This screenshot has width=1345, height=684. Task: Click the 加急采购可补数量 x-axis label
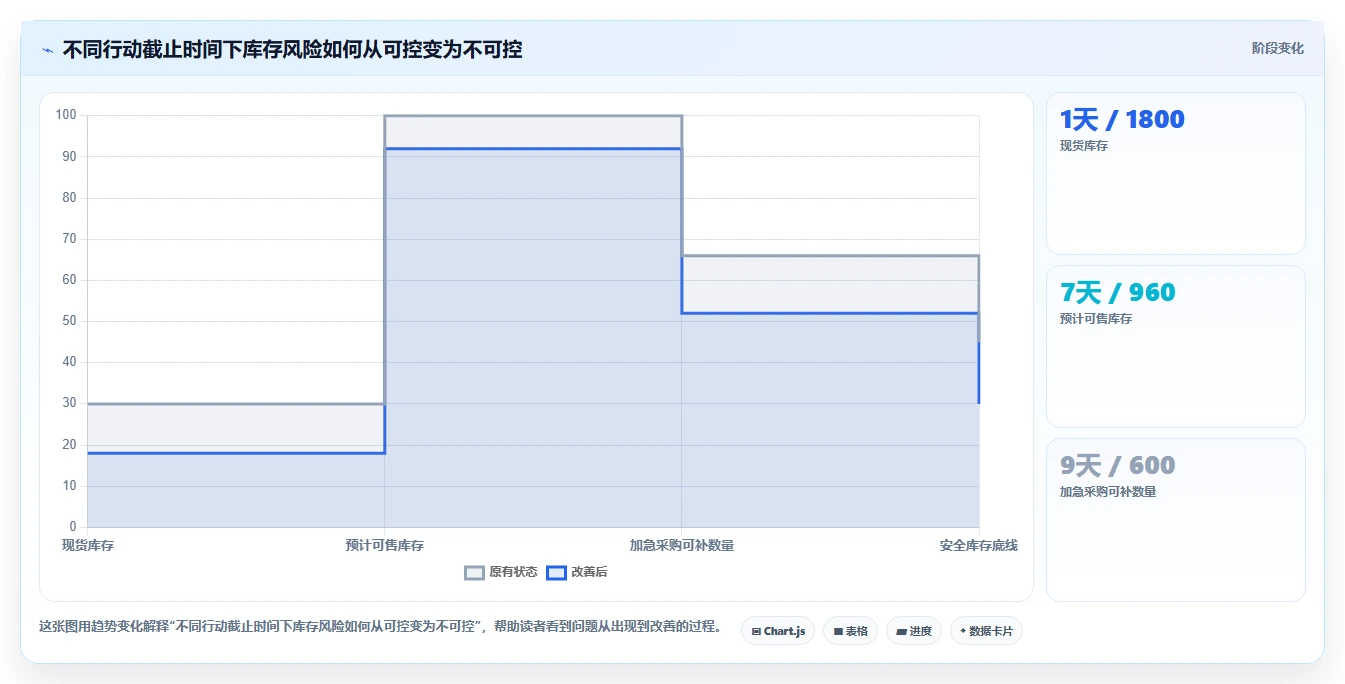click(682, 545)
